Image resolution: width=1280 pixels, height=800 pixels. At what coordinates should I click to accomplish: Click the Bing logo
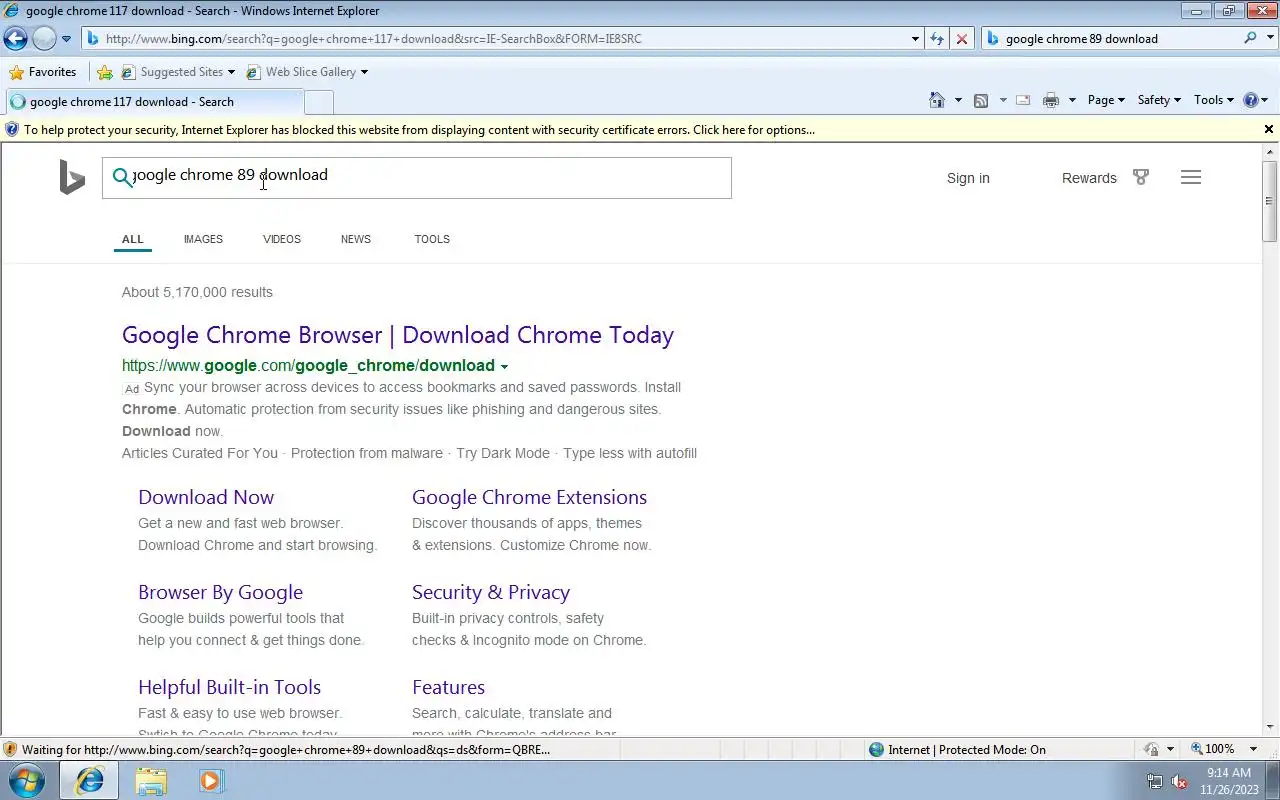pyautogui.click(x=72, y=178)
